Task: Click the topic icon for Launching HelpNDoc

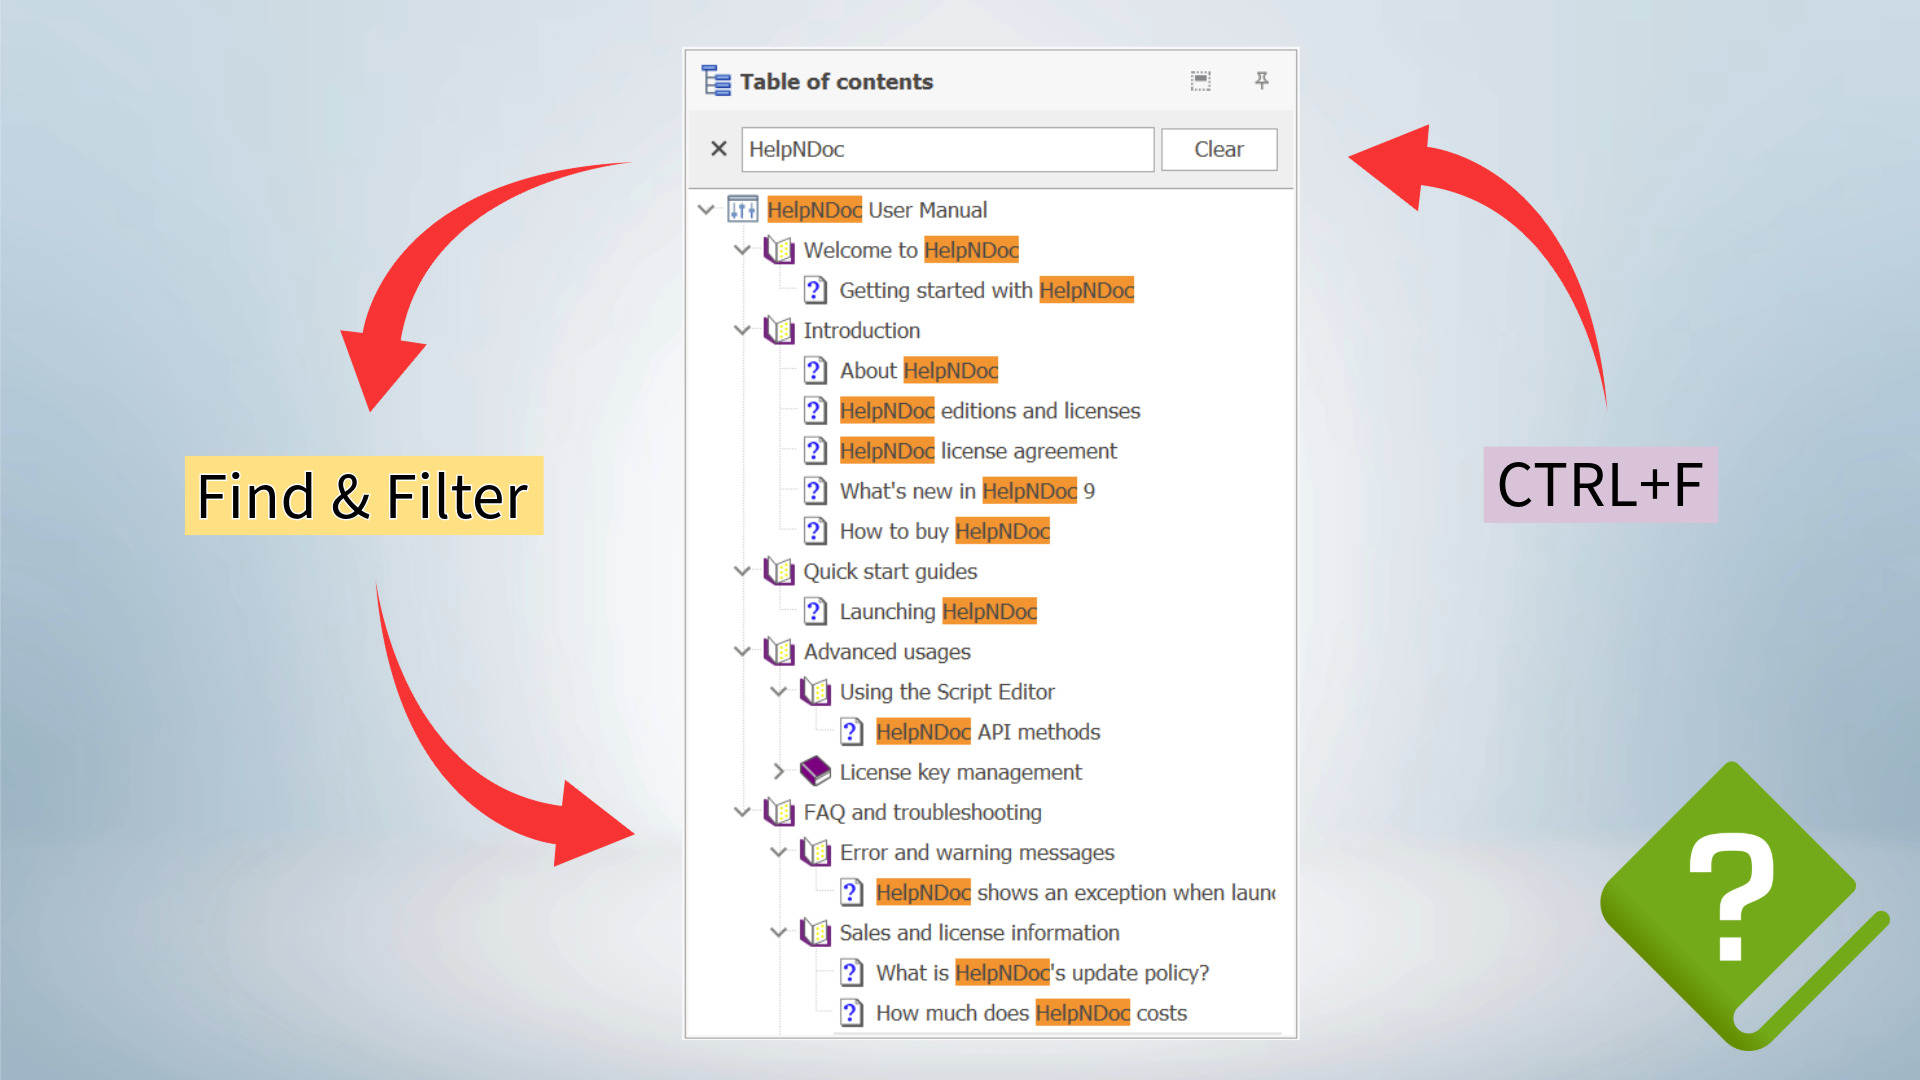Action: tap(815, 612)
